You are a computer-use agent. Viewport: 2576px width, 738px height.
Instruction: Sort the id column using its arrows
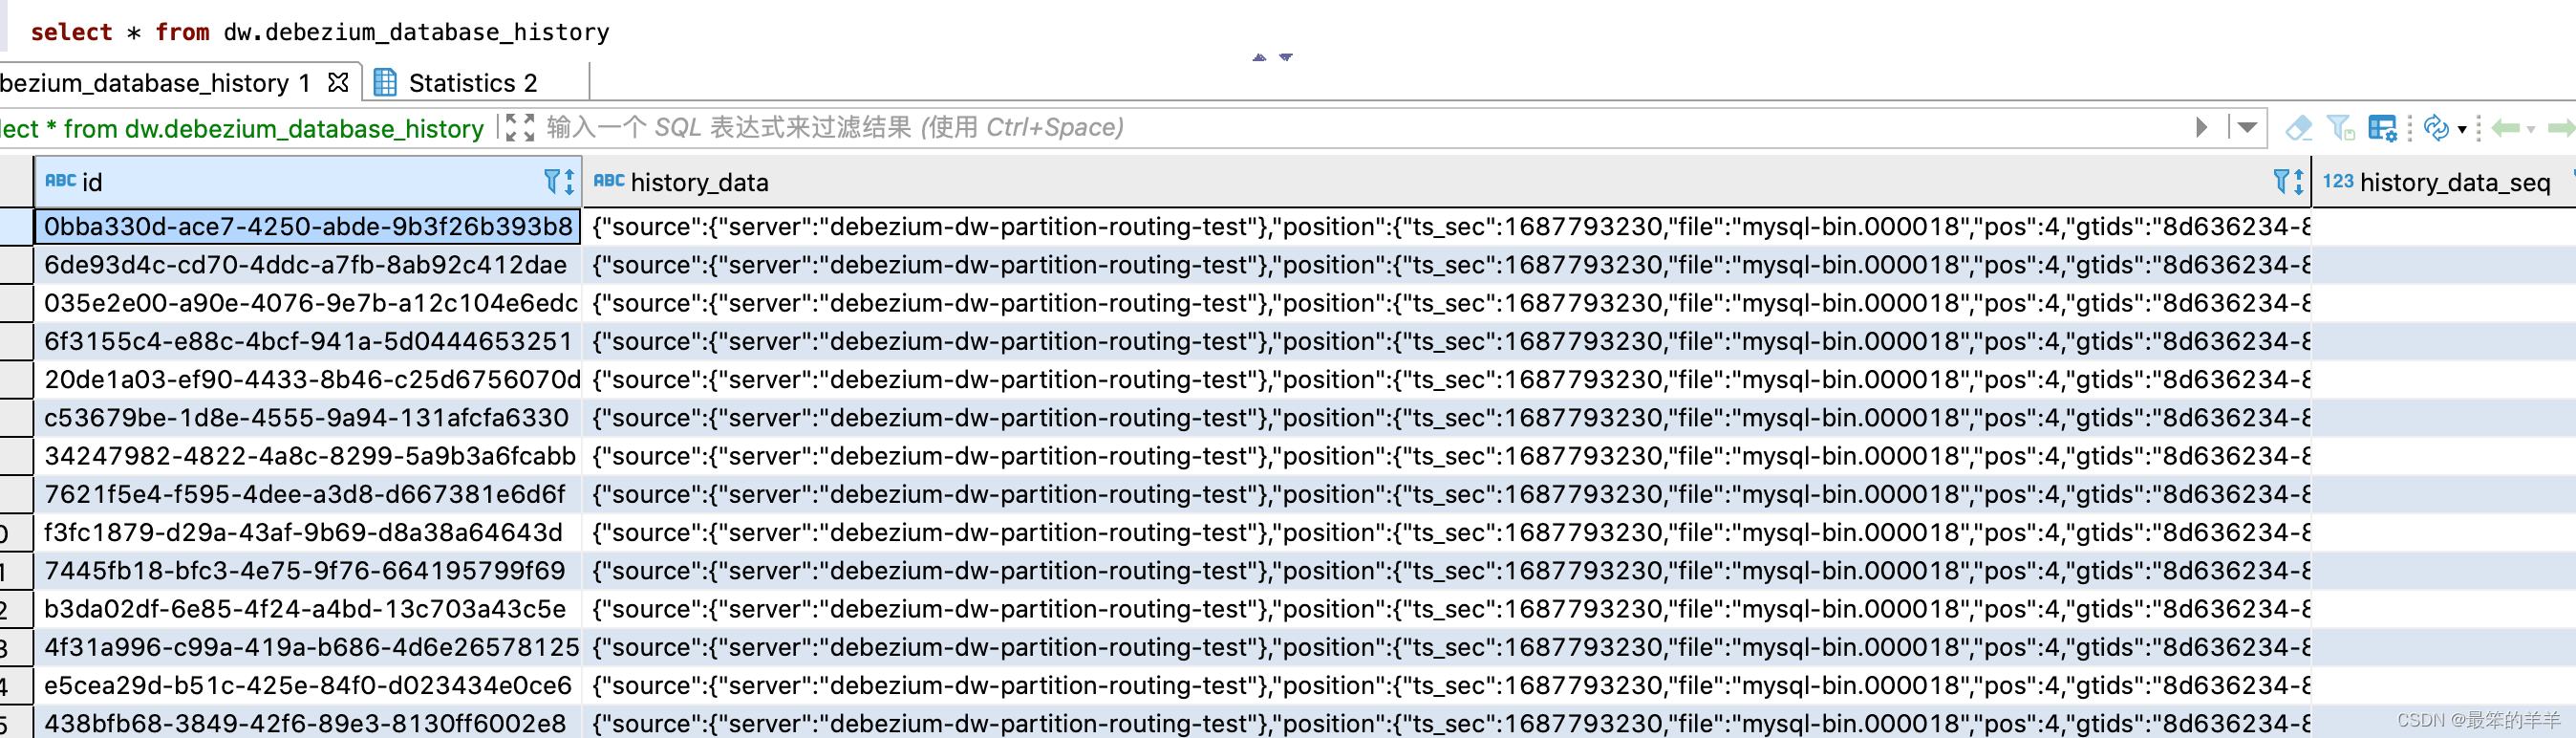pos(570,181)
